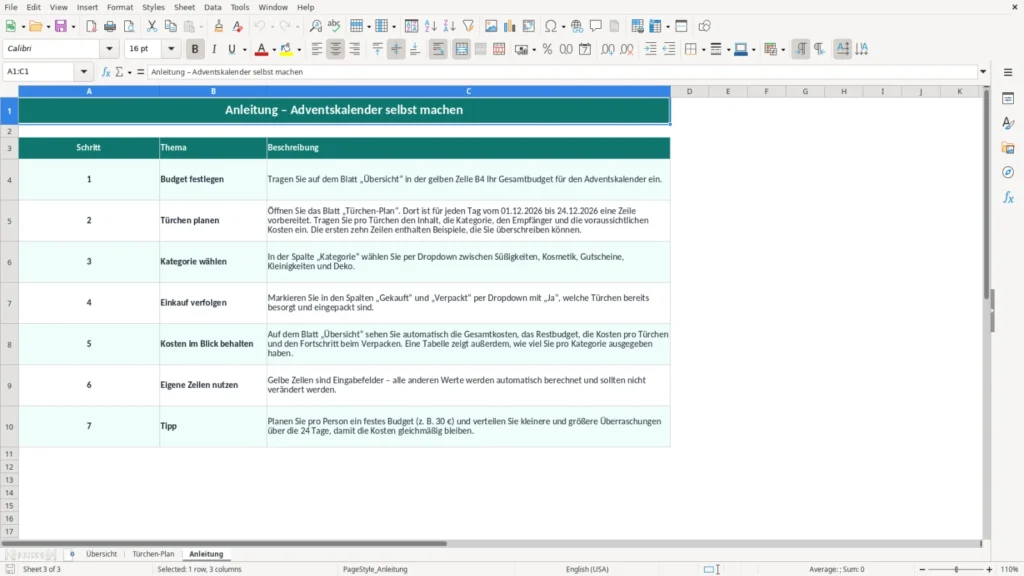Open the Format menu
This screenshot has height=576, width=1024.
click(x=120, y=7)
